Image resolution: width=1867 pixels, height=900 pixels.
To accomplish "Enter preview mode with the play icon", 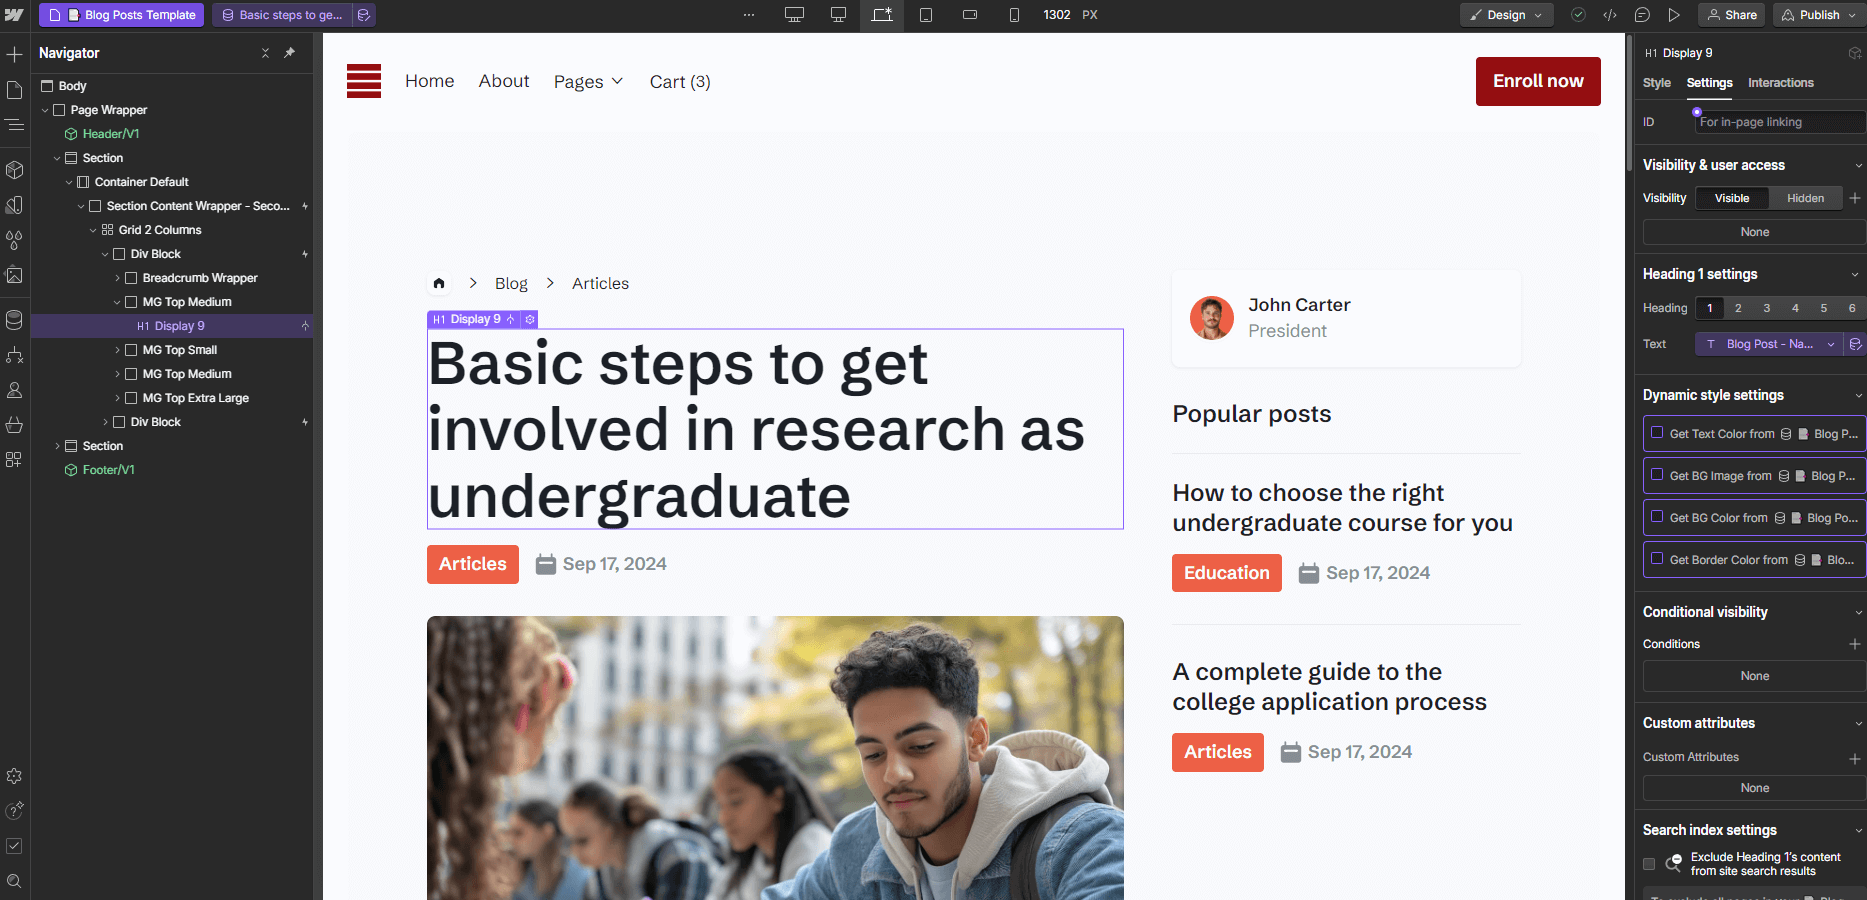I will point(1675,15).
